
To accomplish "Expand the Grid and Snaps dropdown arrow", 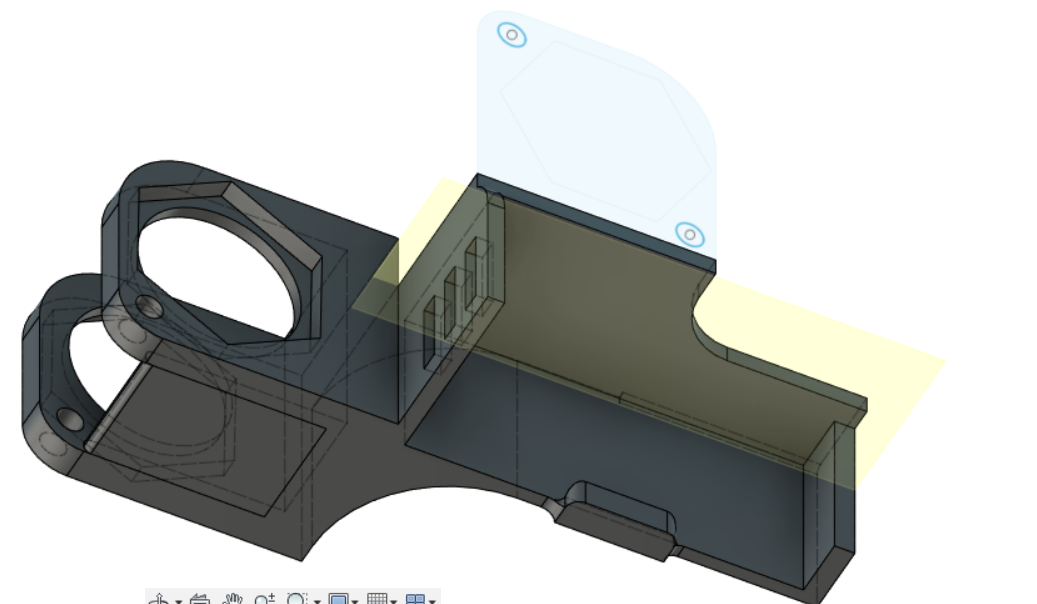I will click(394, 601).
